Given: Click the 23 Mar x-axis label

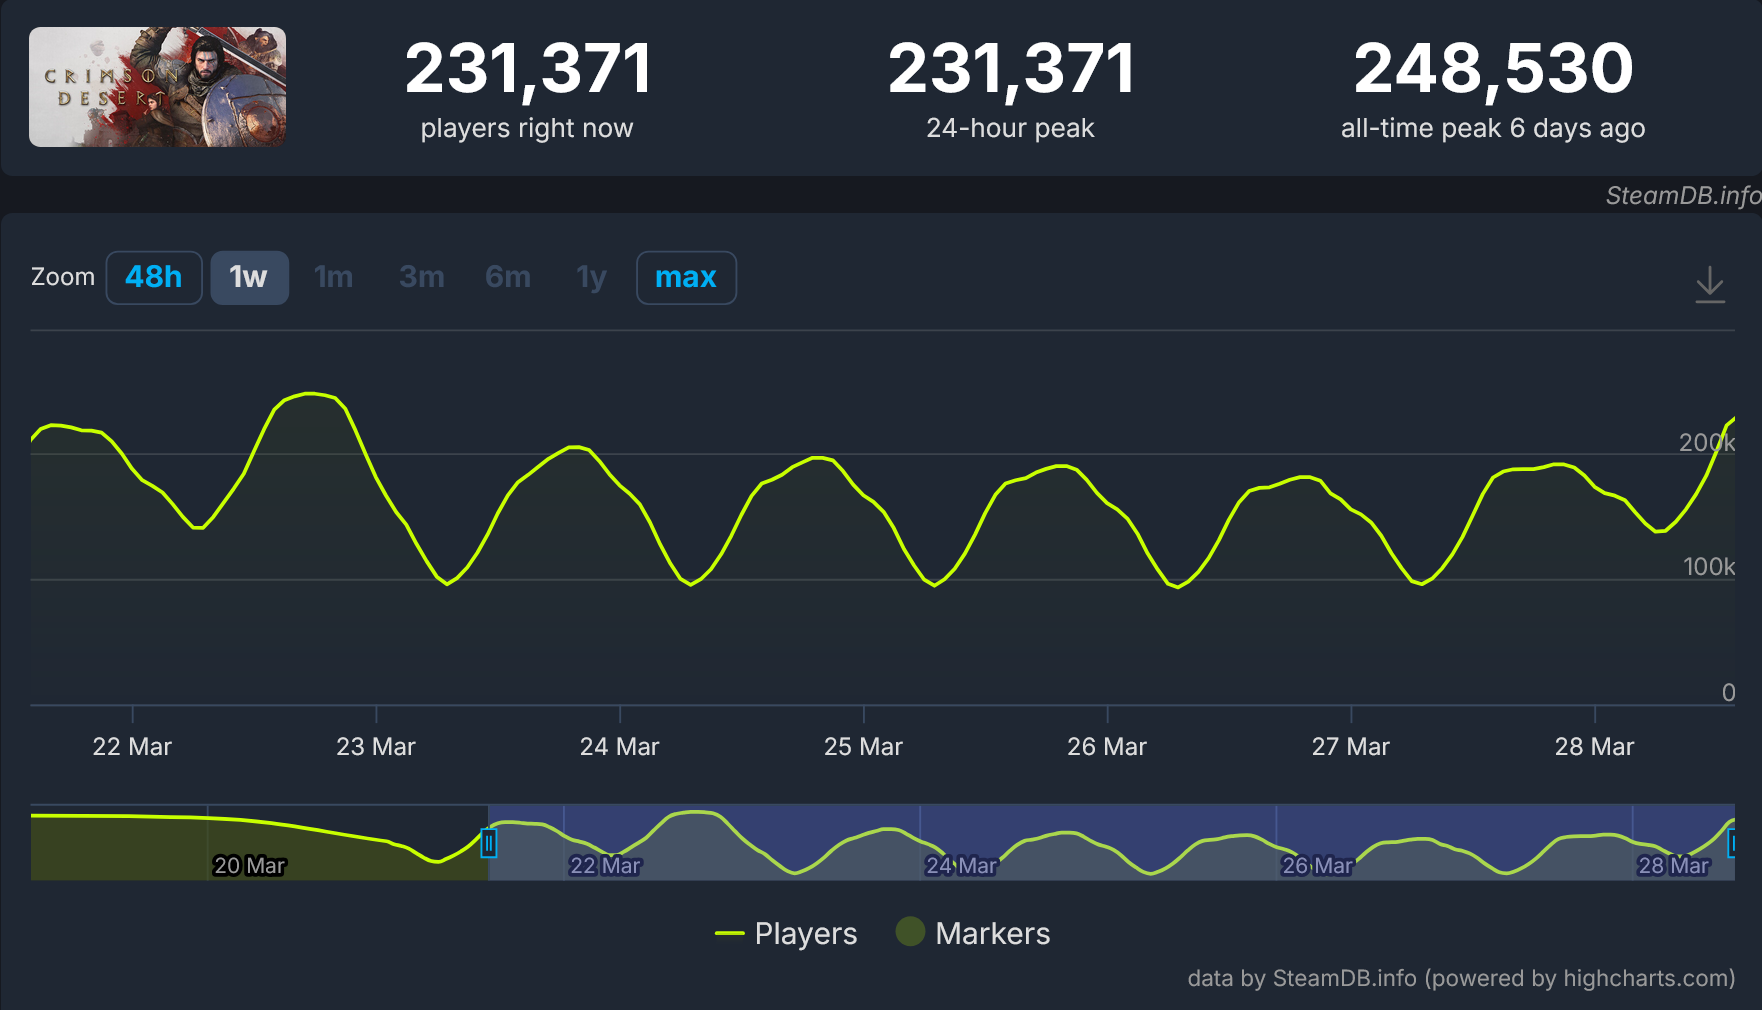Looking at the screenshot, I should coord(376,747).
